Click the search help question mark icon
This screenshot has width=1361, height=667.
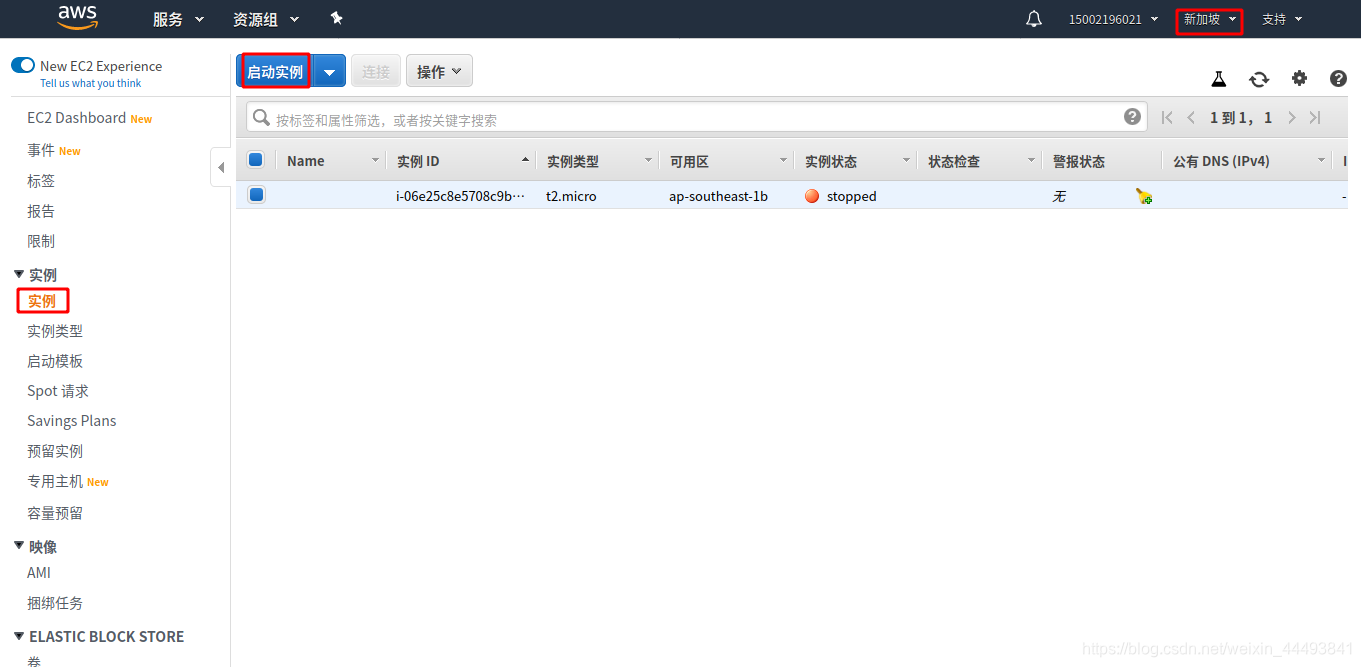[1132, 117]
